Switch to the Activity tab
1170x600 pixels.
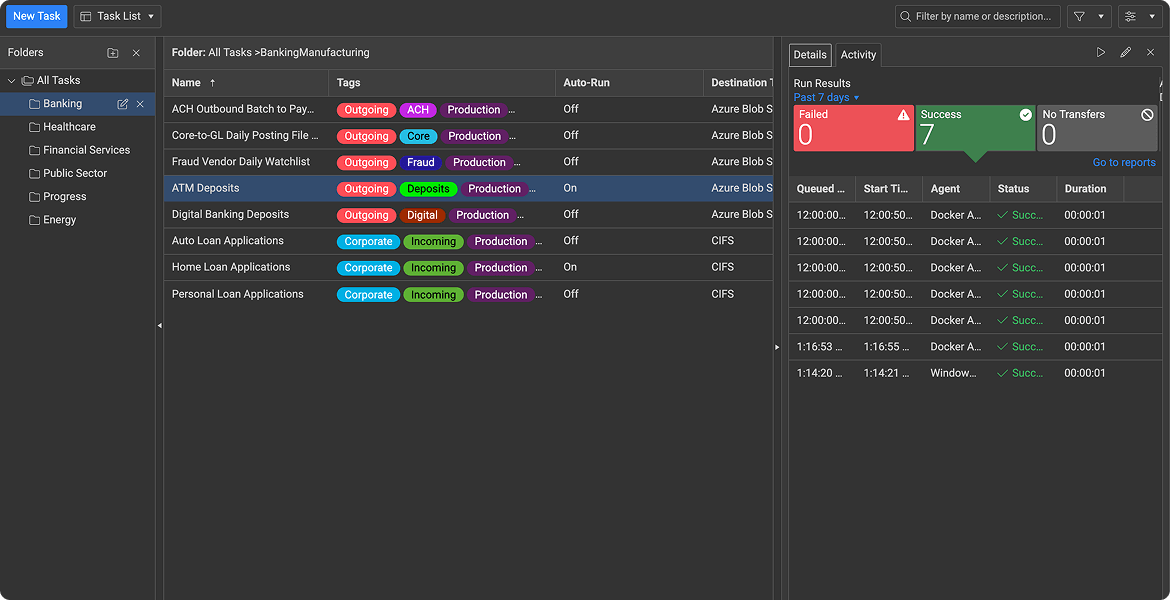click(857, 54)
